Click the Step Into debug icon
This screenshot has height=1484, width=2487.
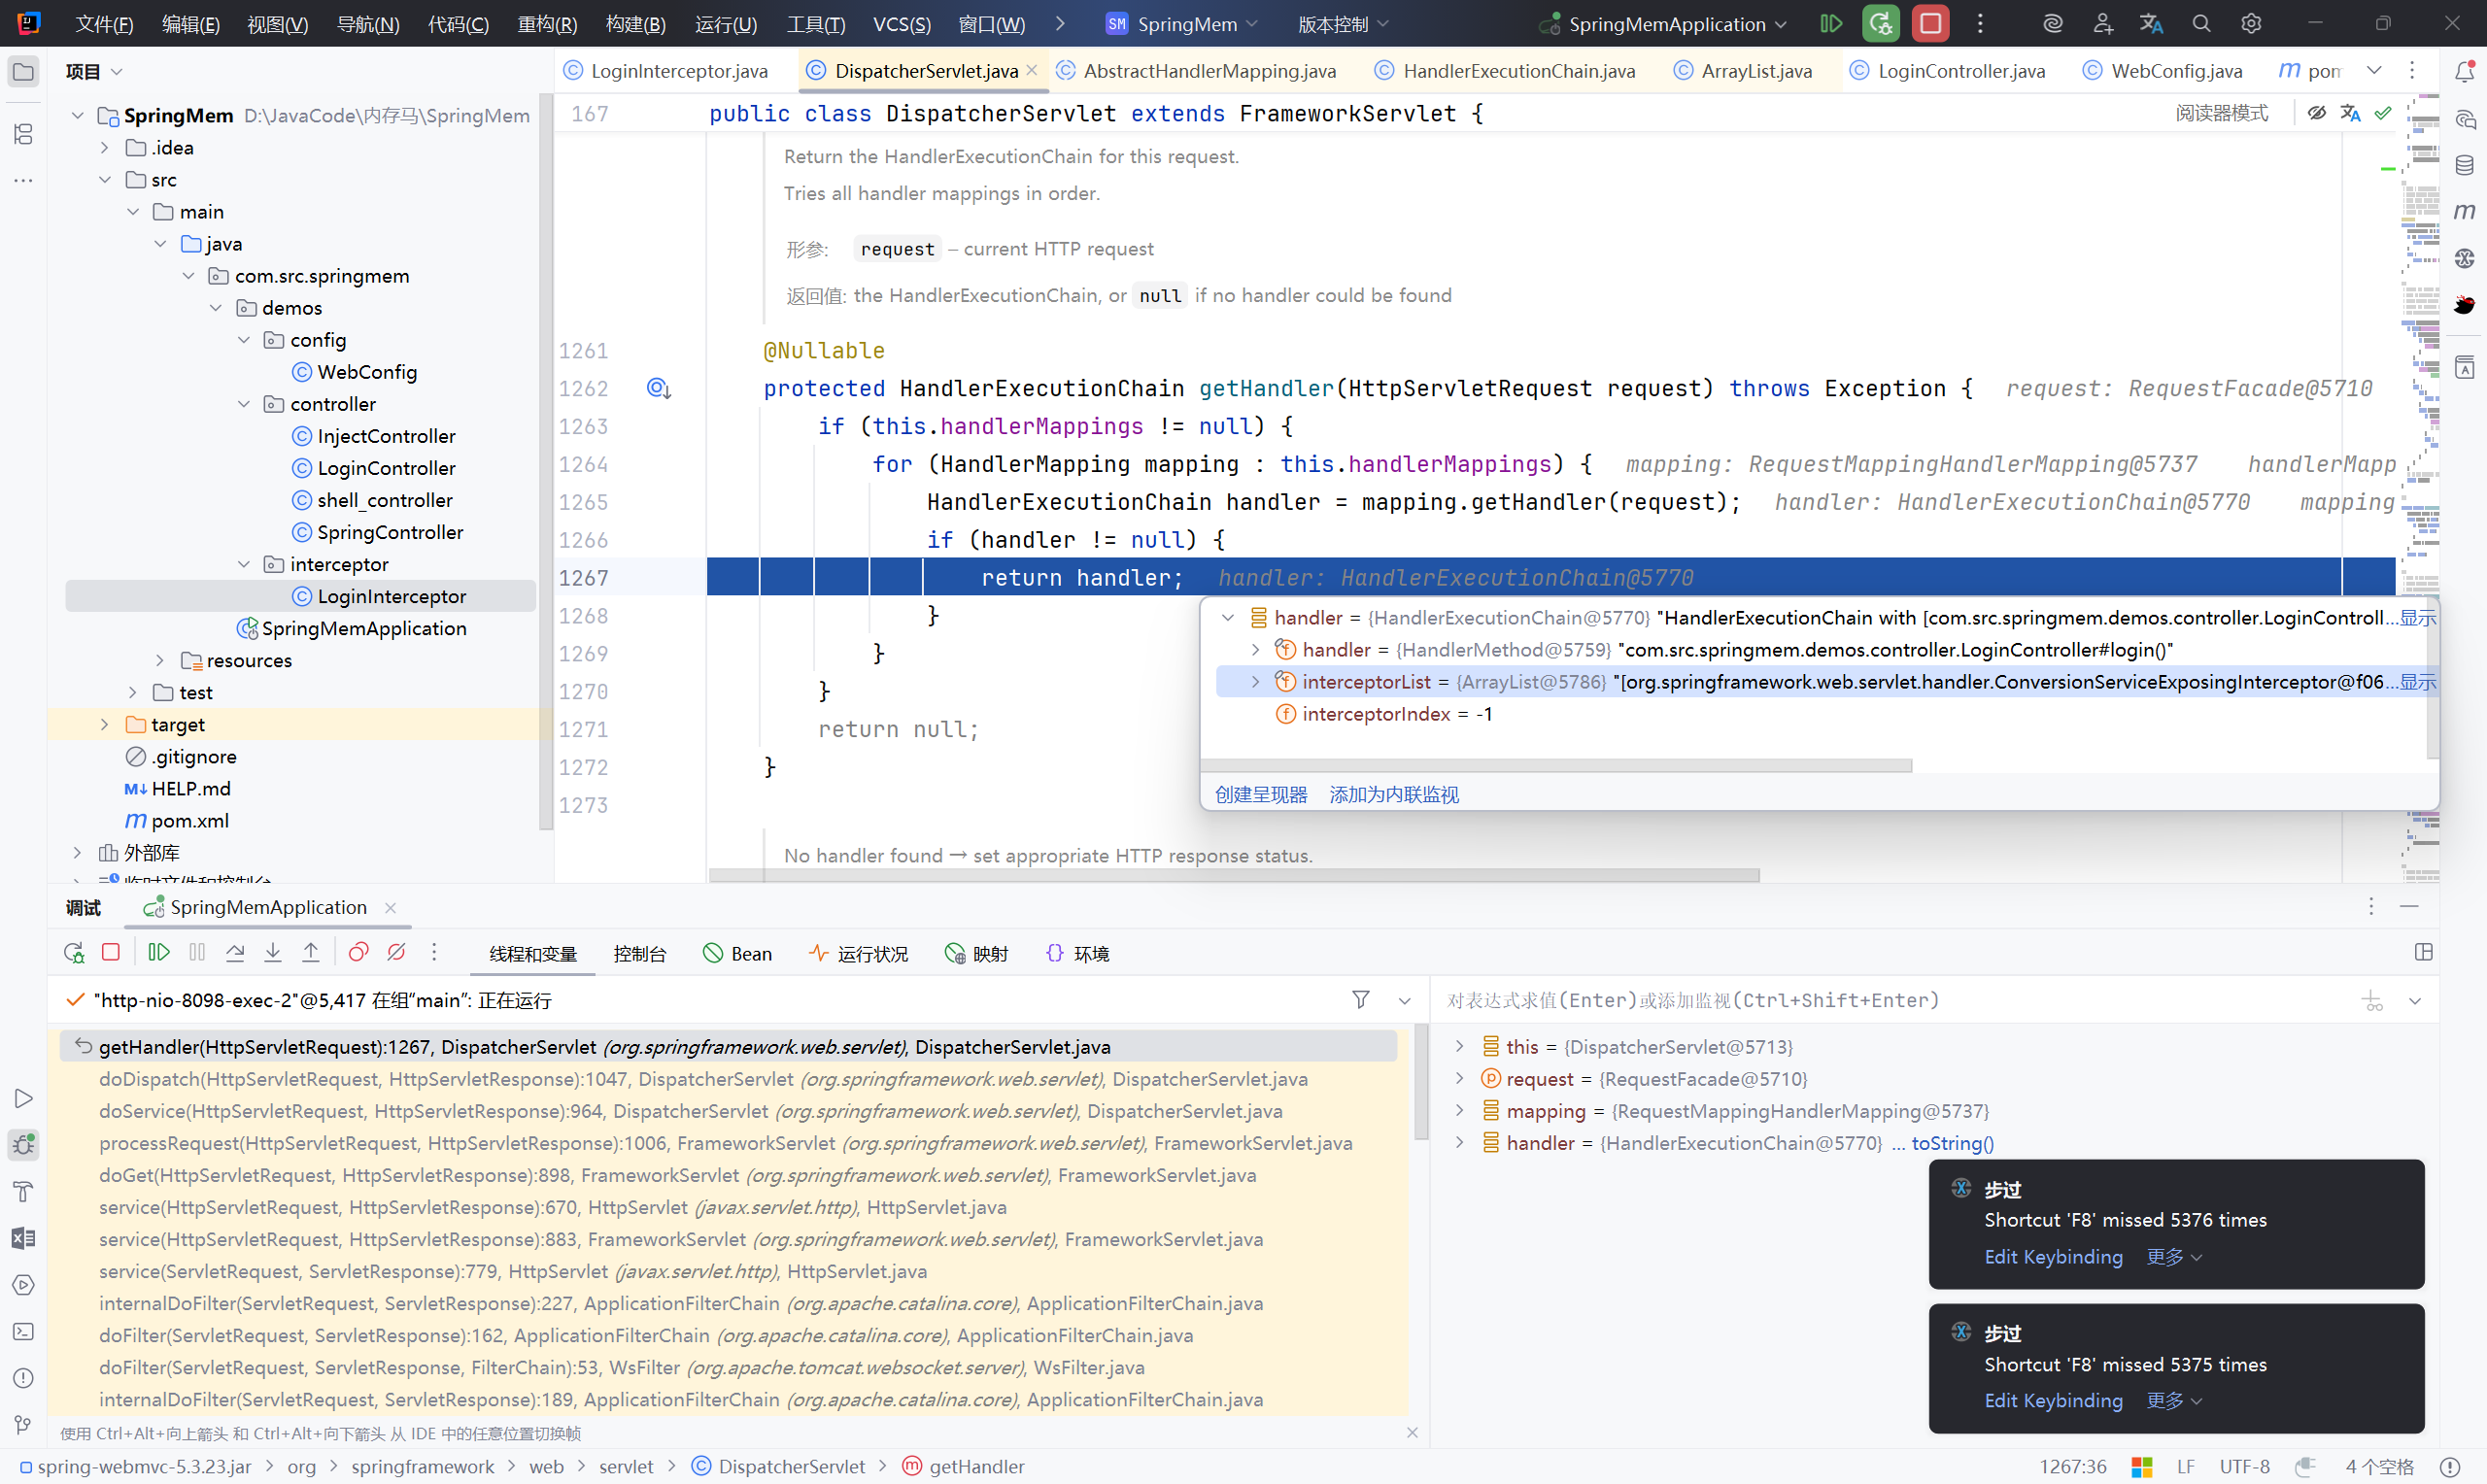273,953
